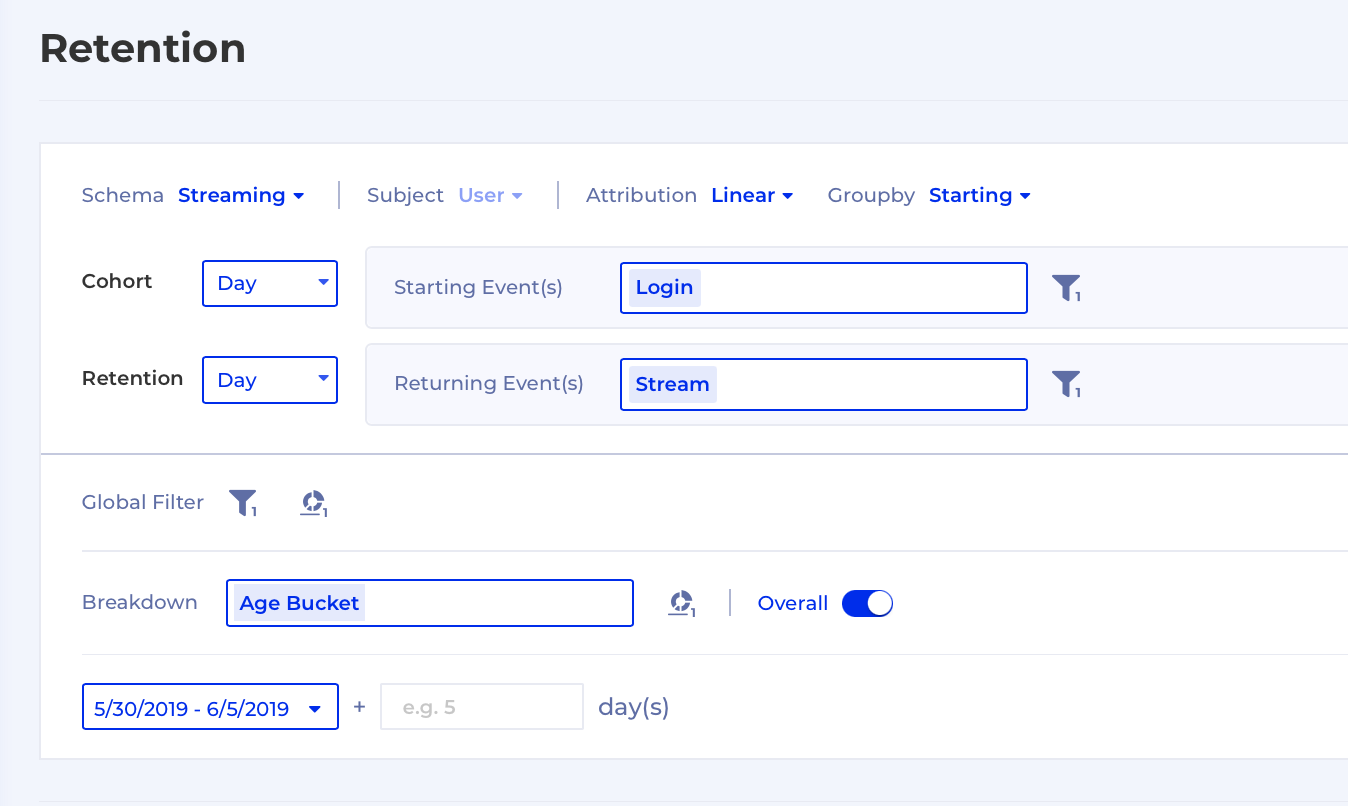Viewport: 1348px width, 806px height.
Task: Open Global Filter segment icon
Action: (x=314, y=503)
